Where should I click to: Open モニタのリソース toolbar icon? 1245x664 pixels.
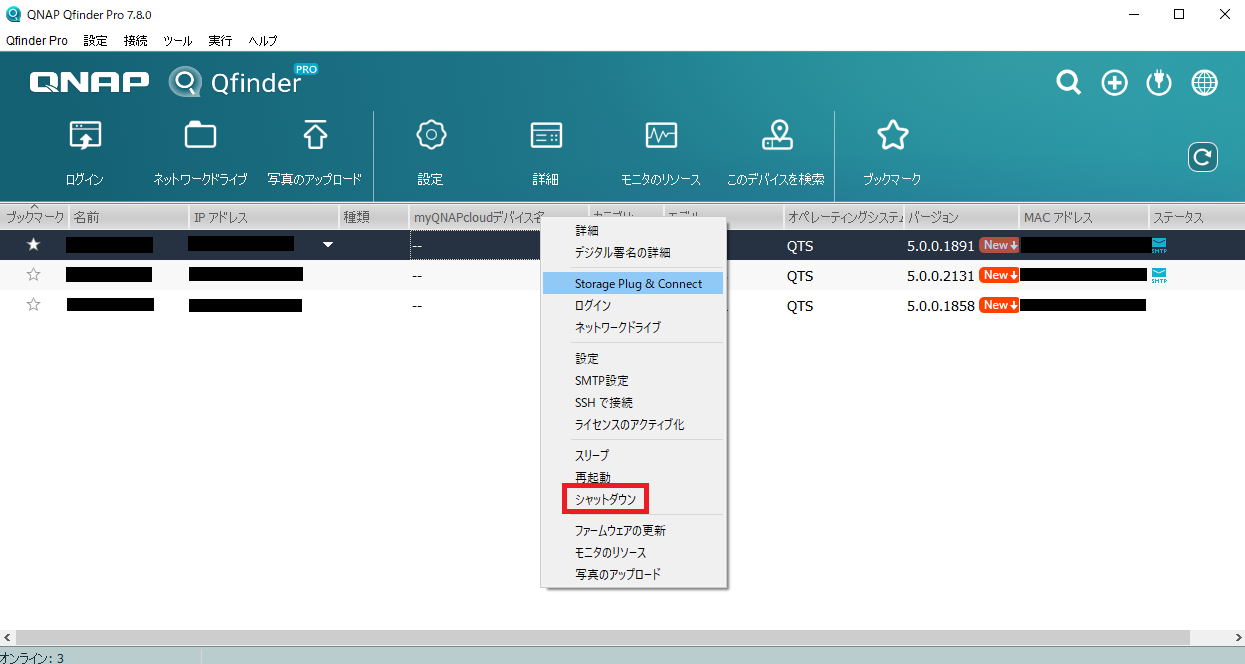pyautogui.click(x=661, y=135)
